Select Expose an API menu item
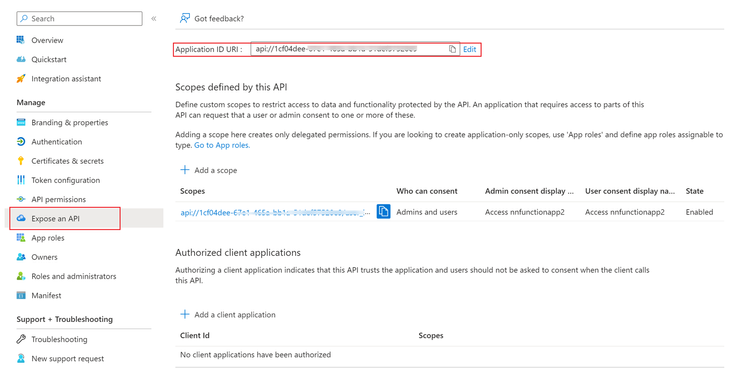 65,218
